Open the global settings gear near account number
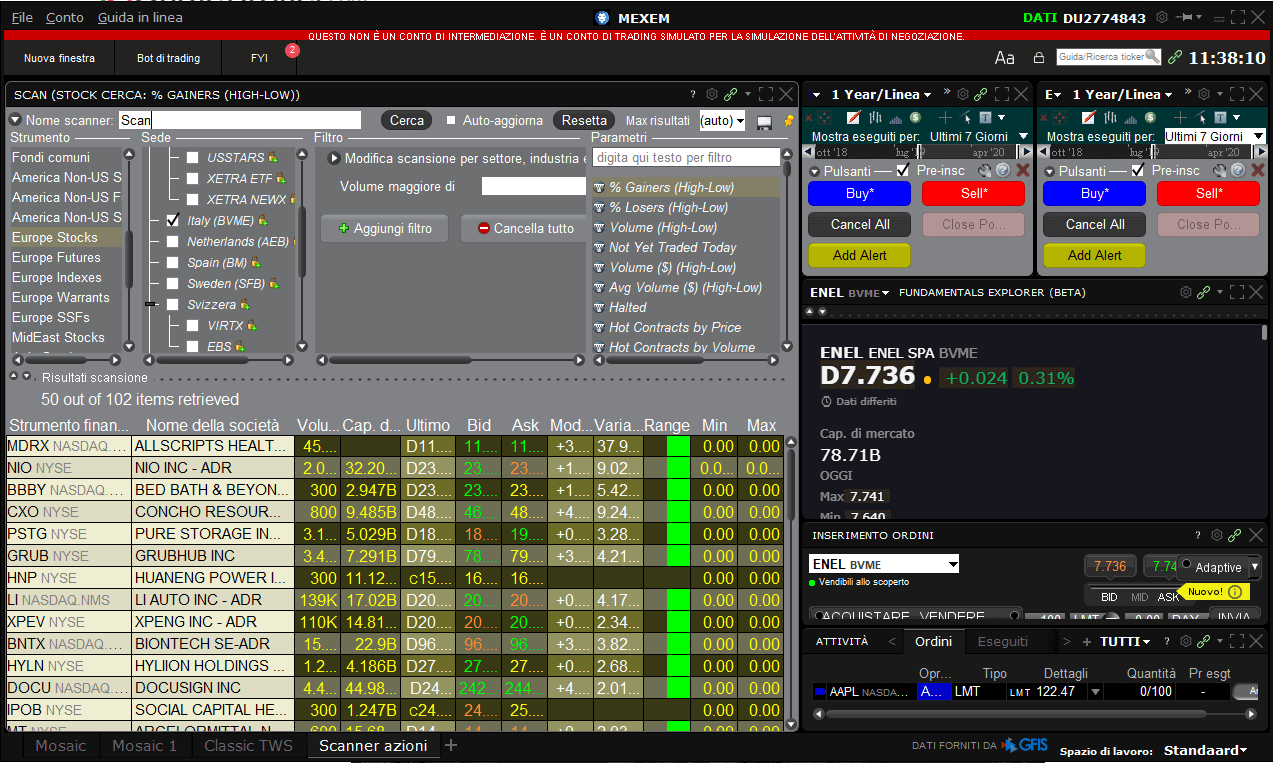 click(1162, 17)
